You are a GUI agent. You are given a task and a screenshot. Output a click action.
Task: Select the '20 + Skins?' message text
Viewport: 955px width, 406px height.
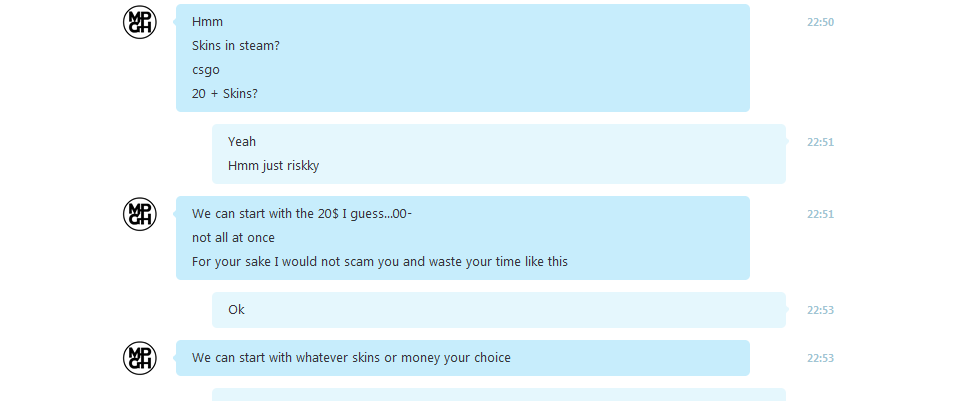pos(225,94)
